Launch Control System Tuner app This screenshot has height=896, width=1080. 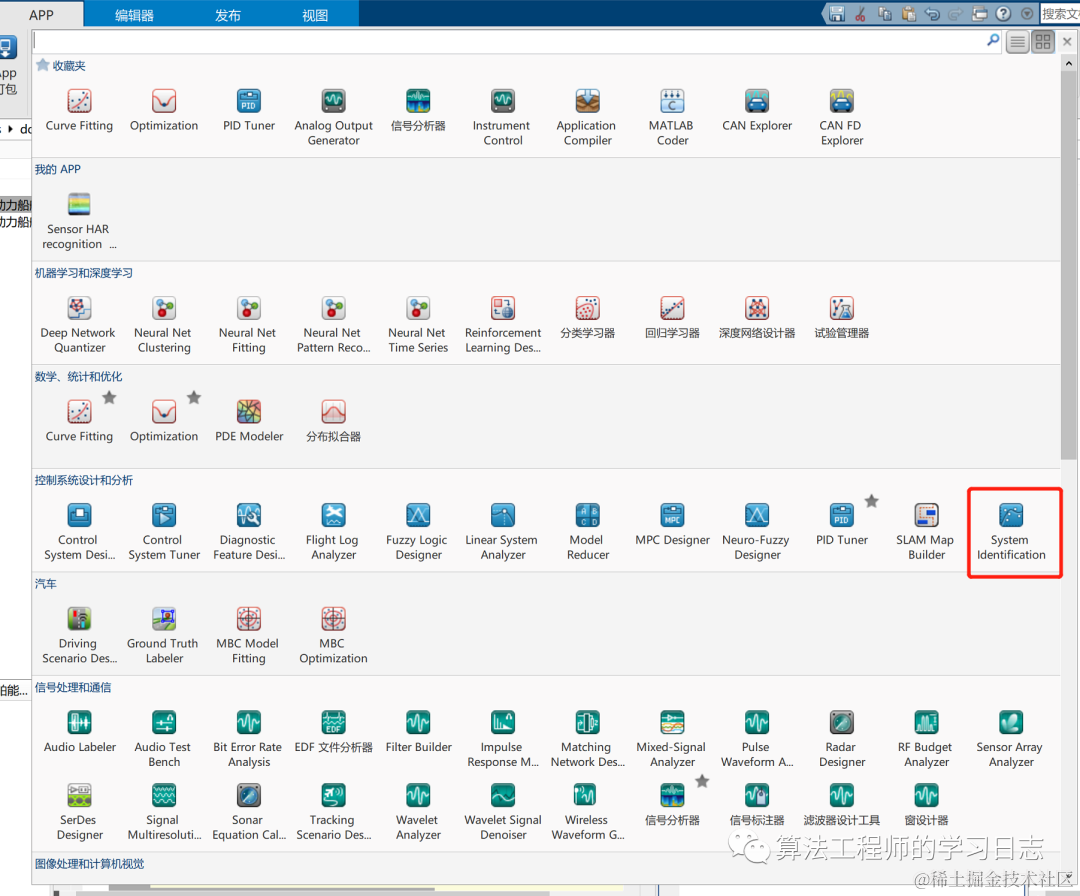pos(164,532)
